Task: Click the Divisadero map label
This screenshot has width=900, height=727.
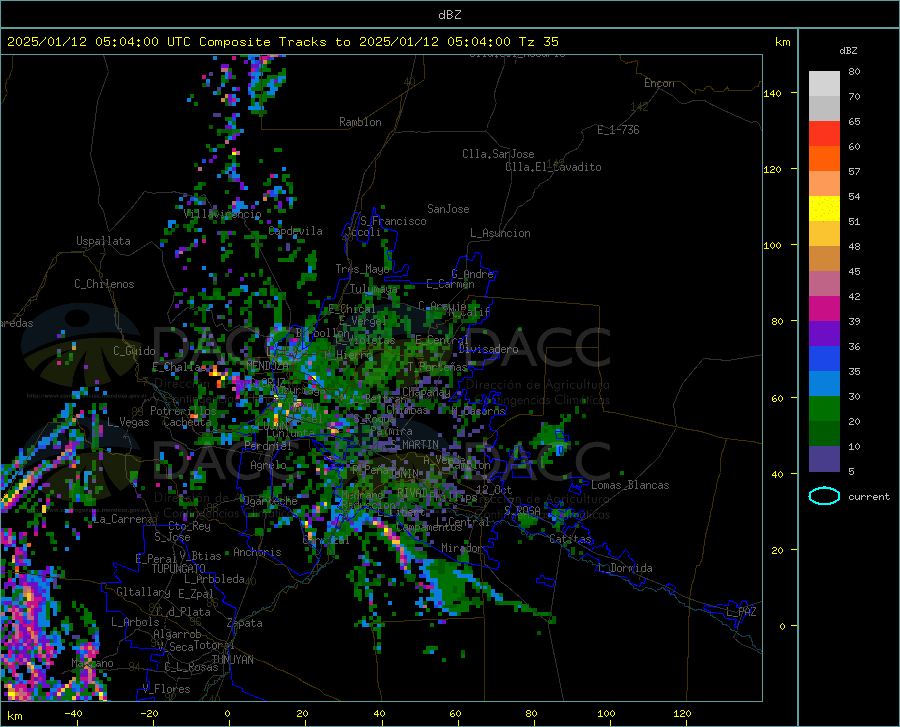Action: tap(488, 349)
